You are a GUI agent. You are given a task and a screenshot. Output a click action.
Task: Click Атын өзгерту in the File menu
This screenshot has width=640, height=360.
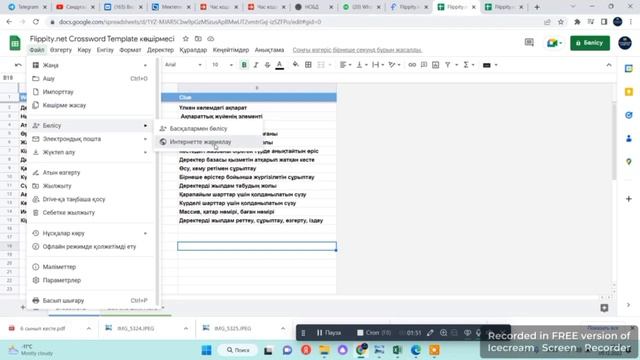(x=91, y=173)
